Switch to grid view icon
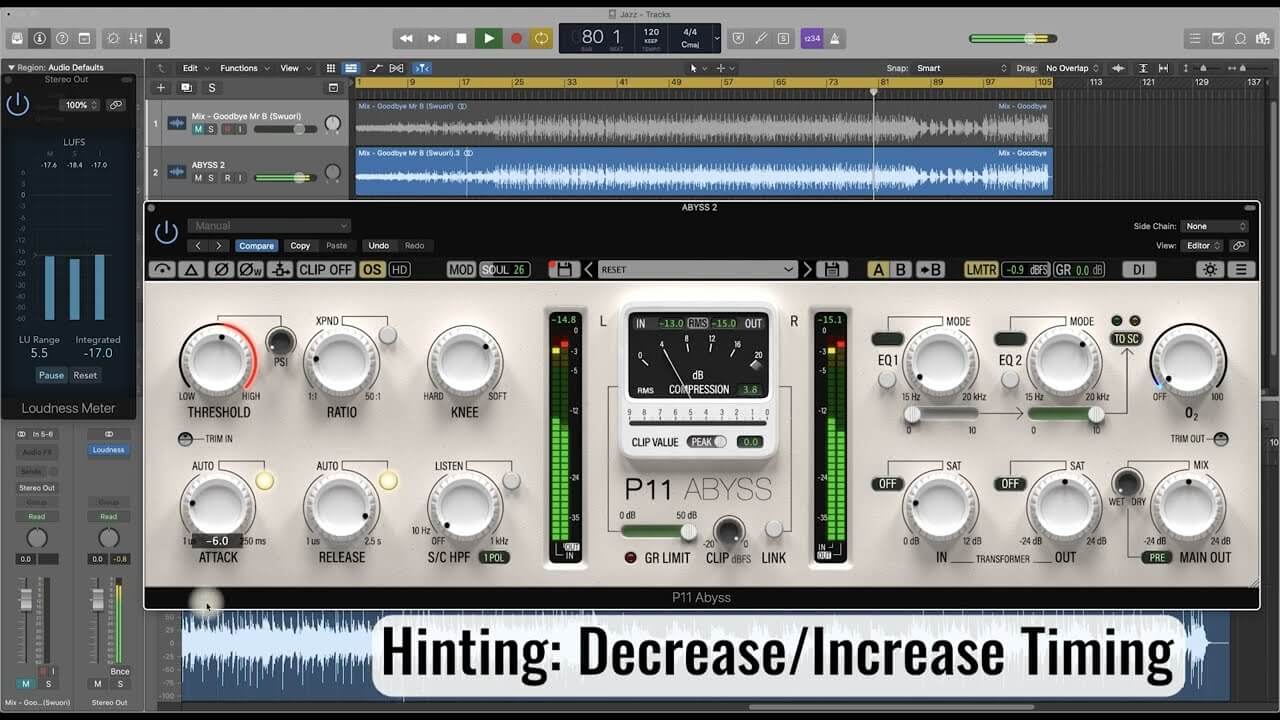 [x=331, y=68]
